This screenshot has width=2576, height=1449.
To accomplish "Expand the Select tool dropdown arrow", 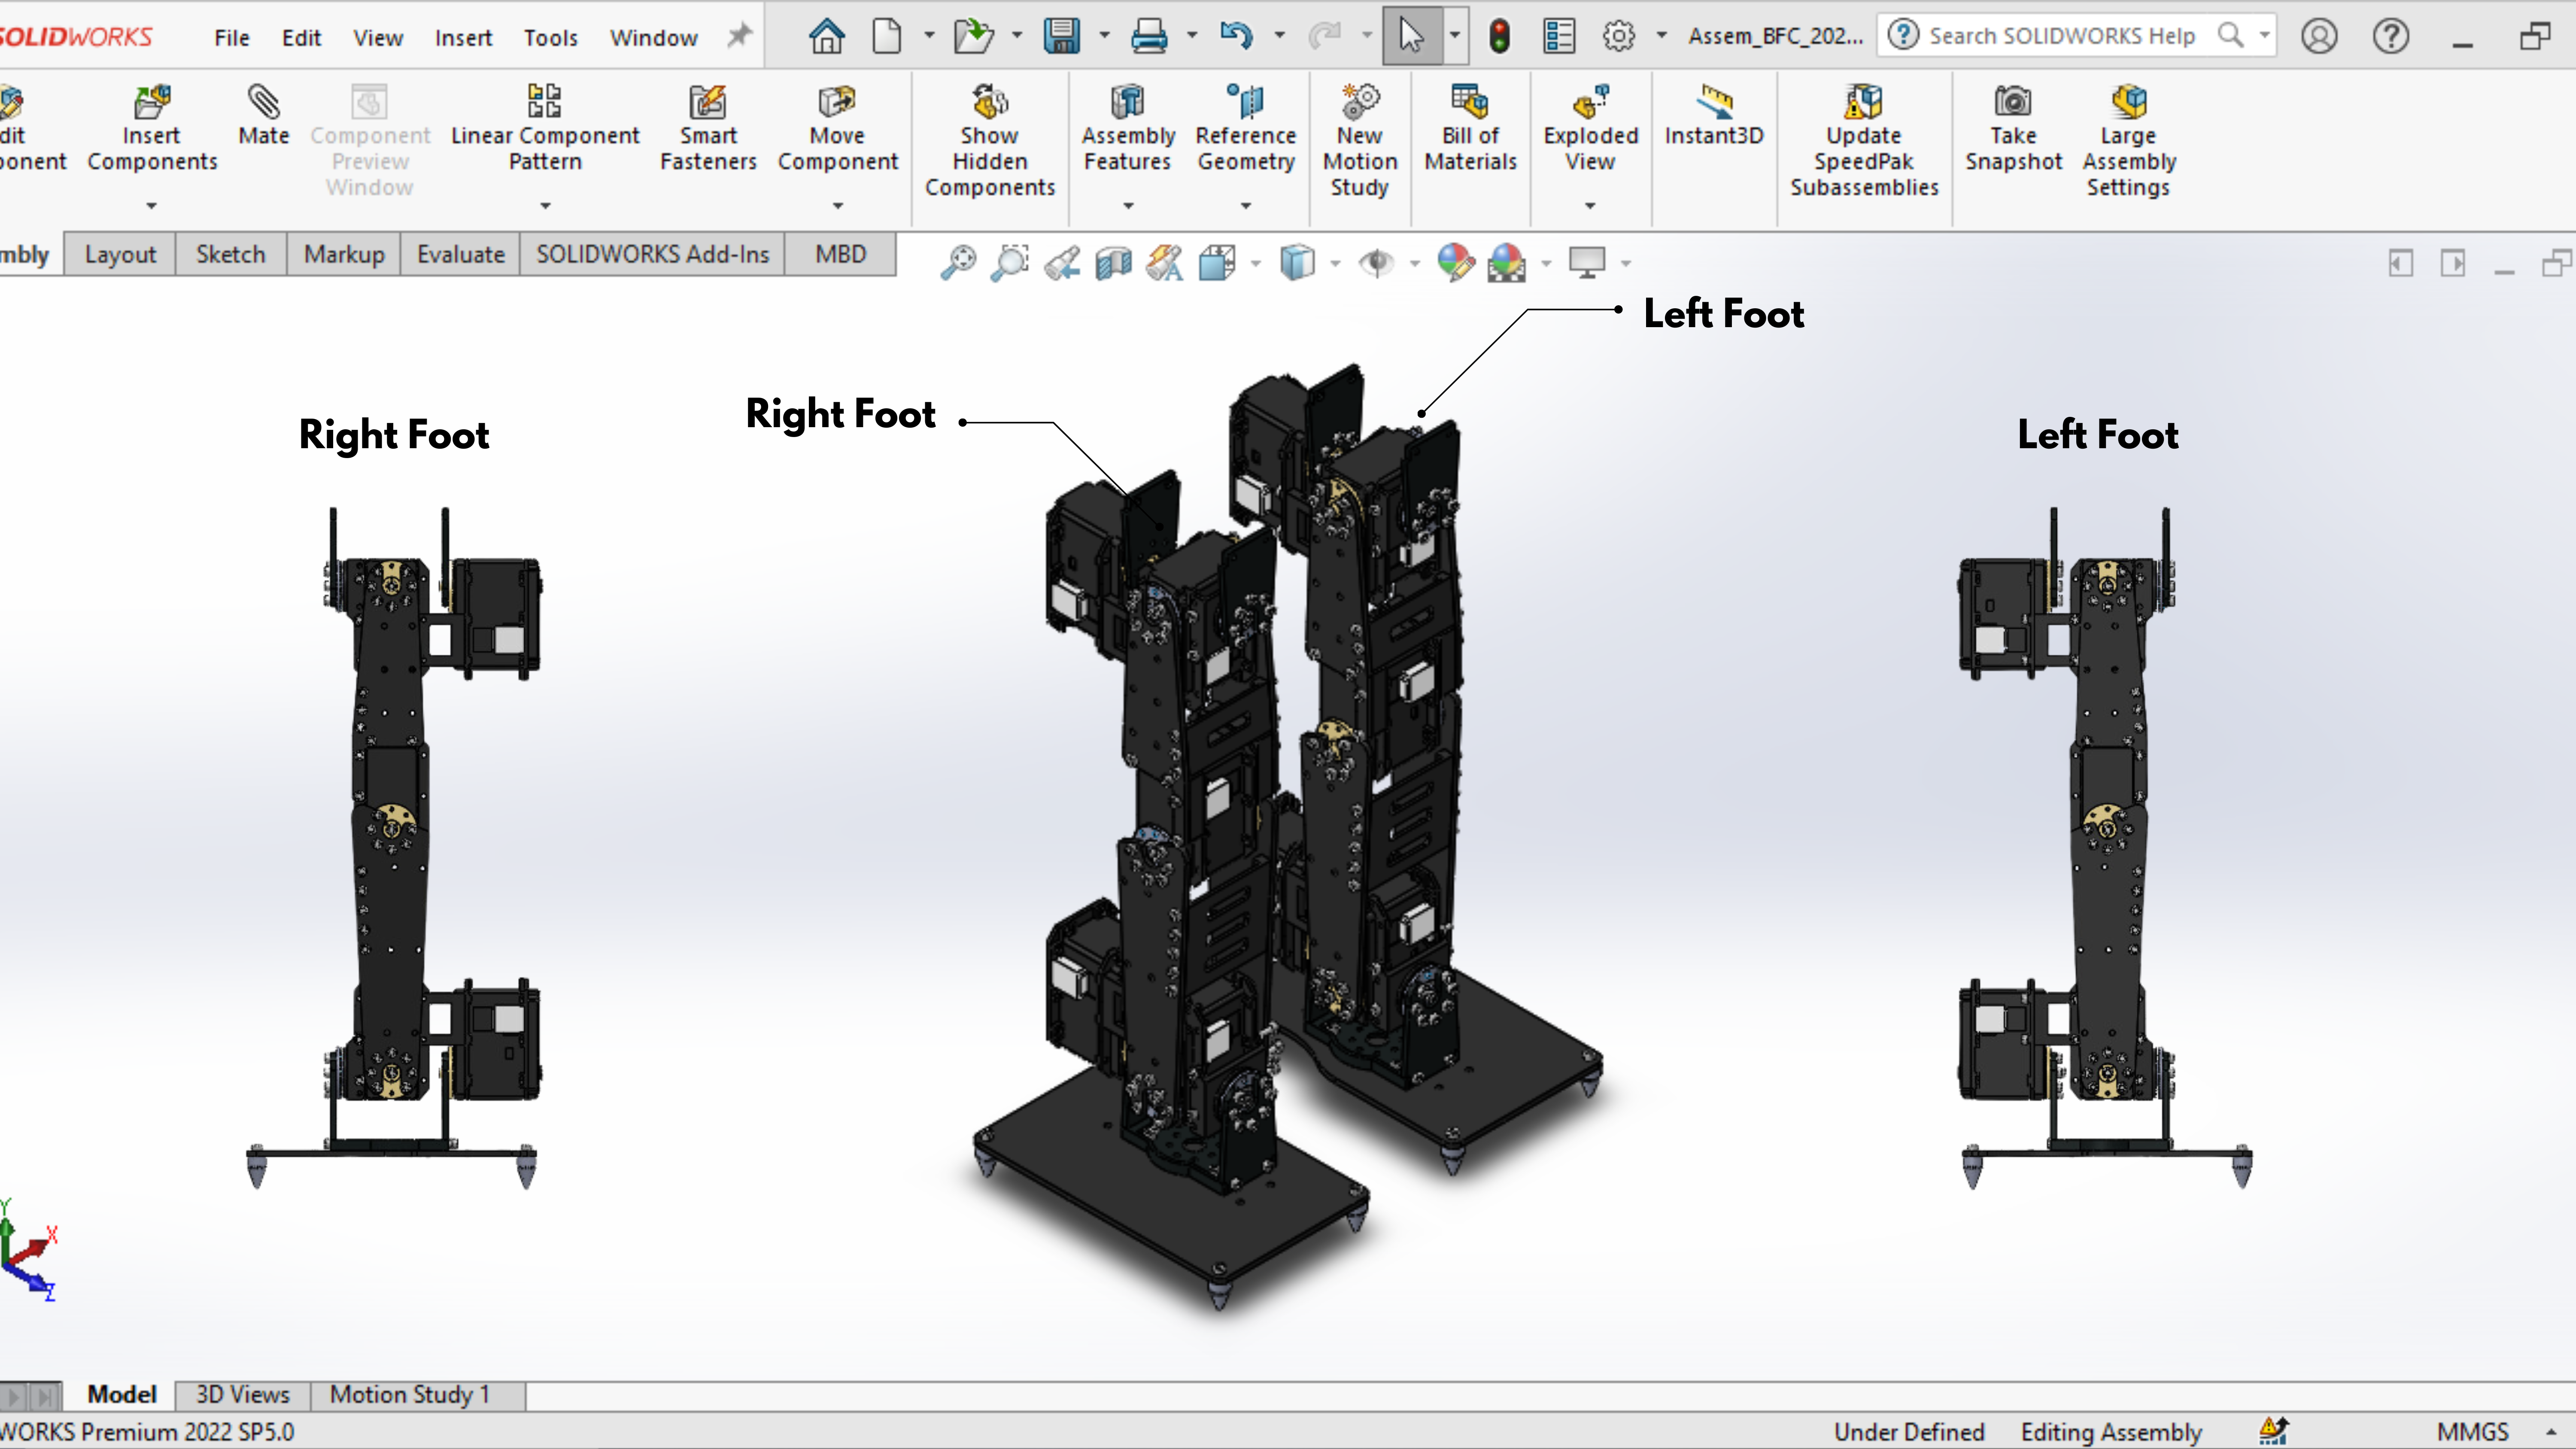I will coord(1455,37).
